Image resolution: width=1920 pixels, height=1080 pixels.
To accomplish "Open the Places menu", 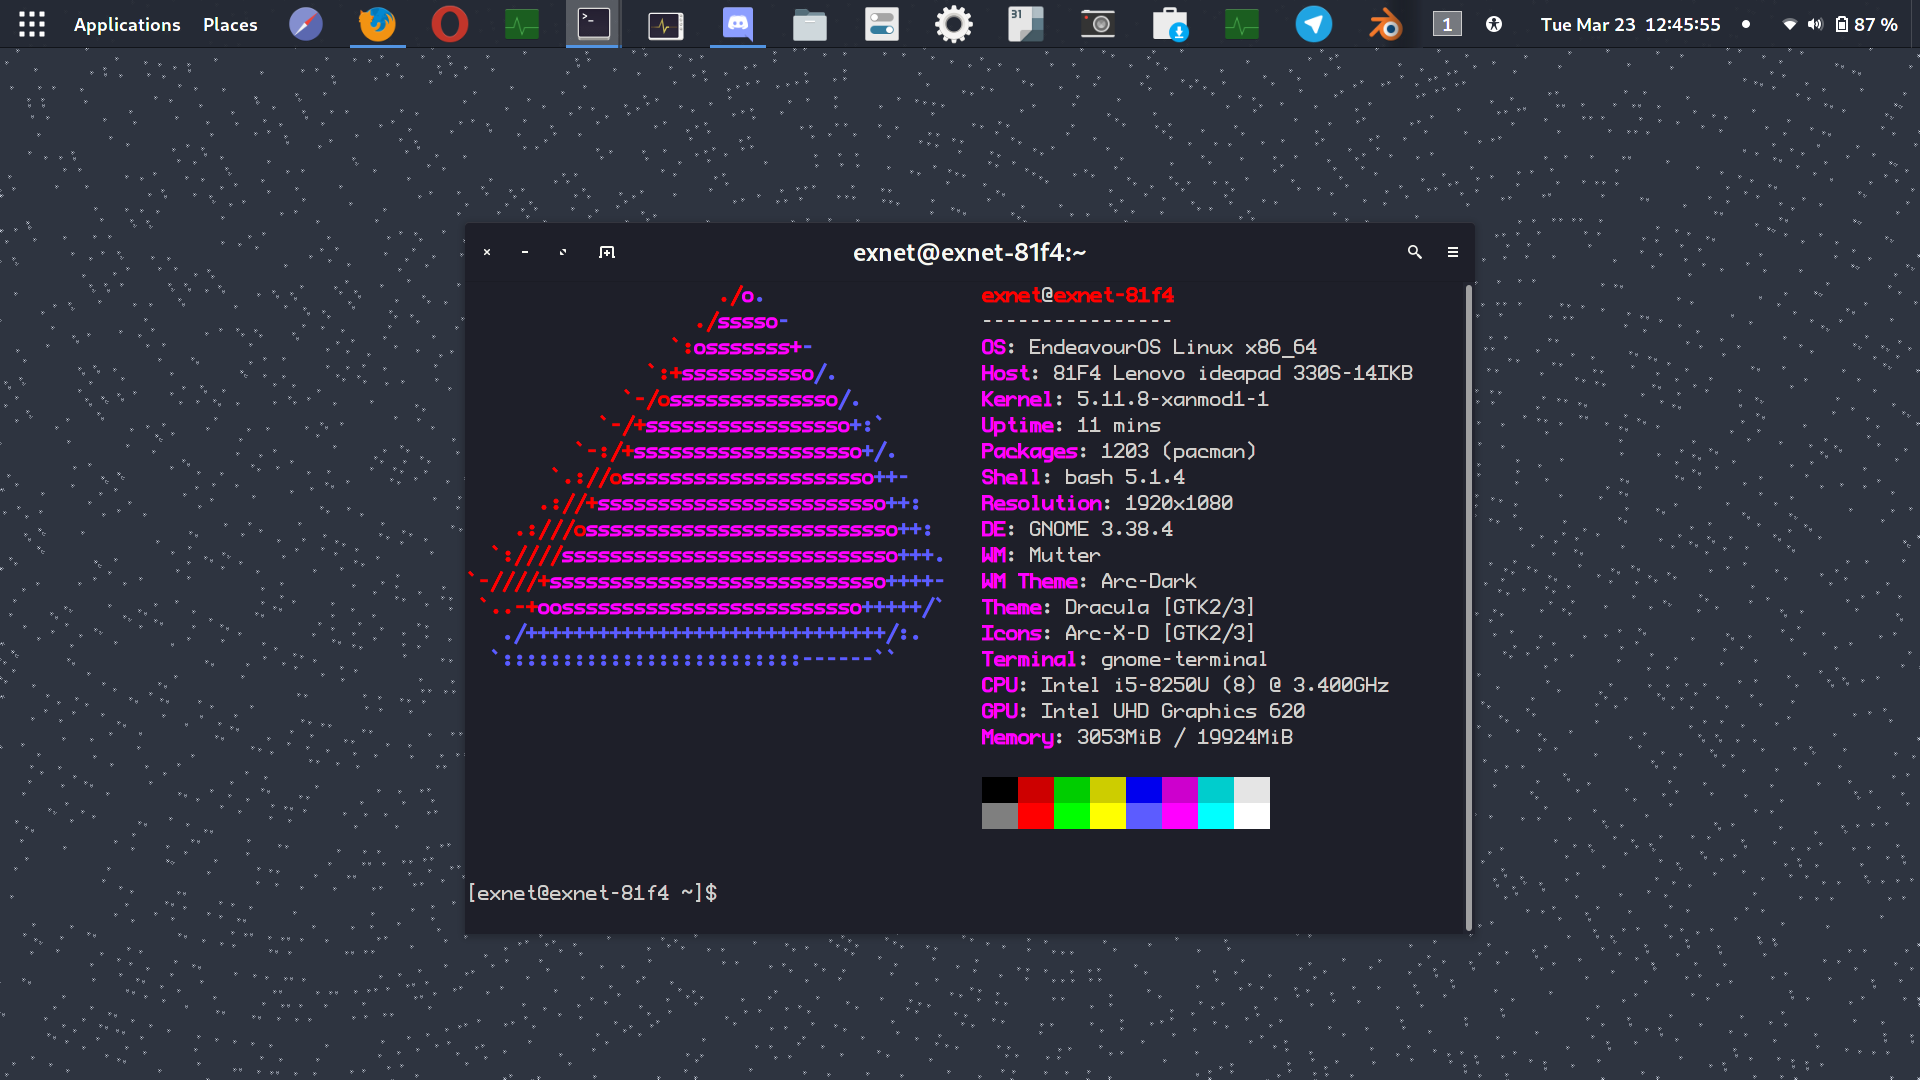I will click(230, 24).
